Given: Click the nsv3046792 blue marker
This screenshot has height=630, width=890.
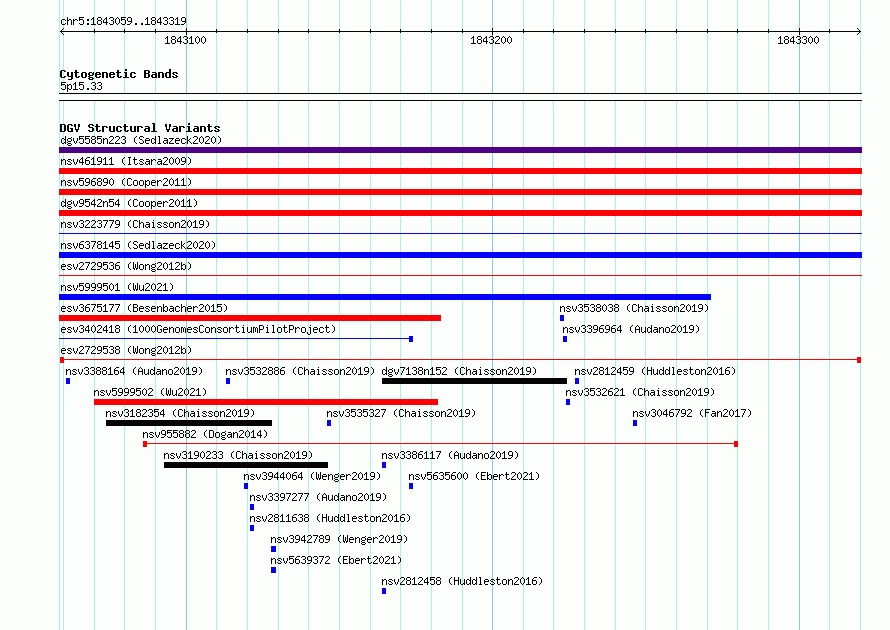Looking at the screenshot, I should coord(635,423).
